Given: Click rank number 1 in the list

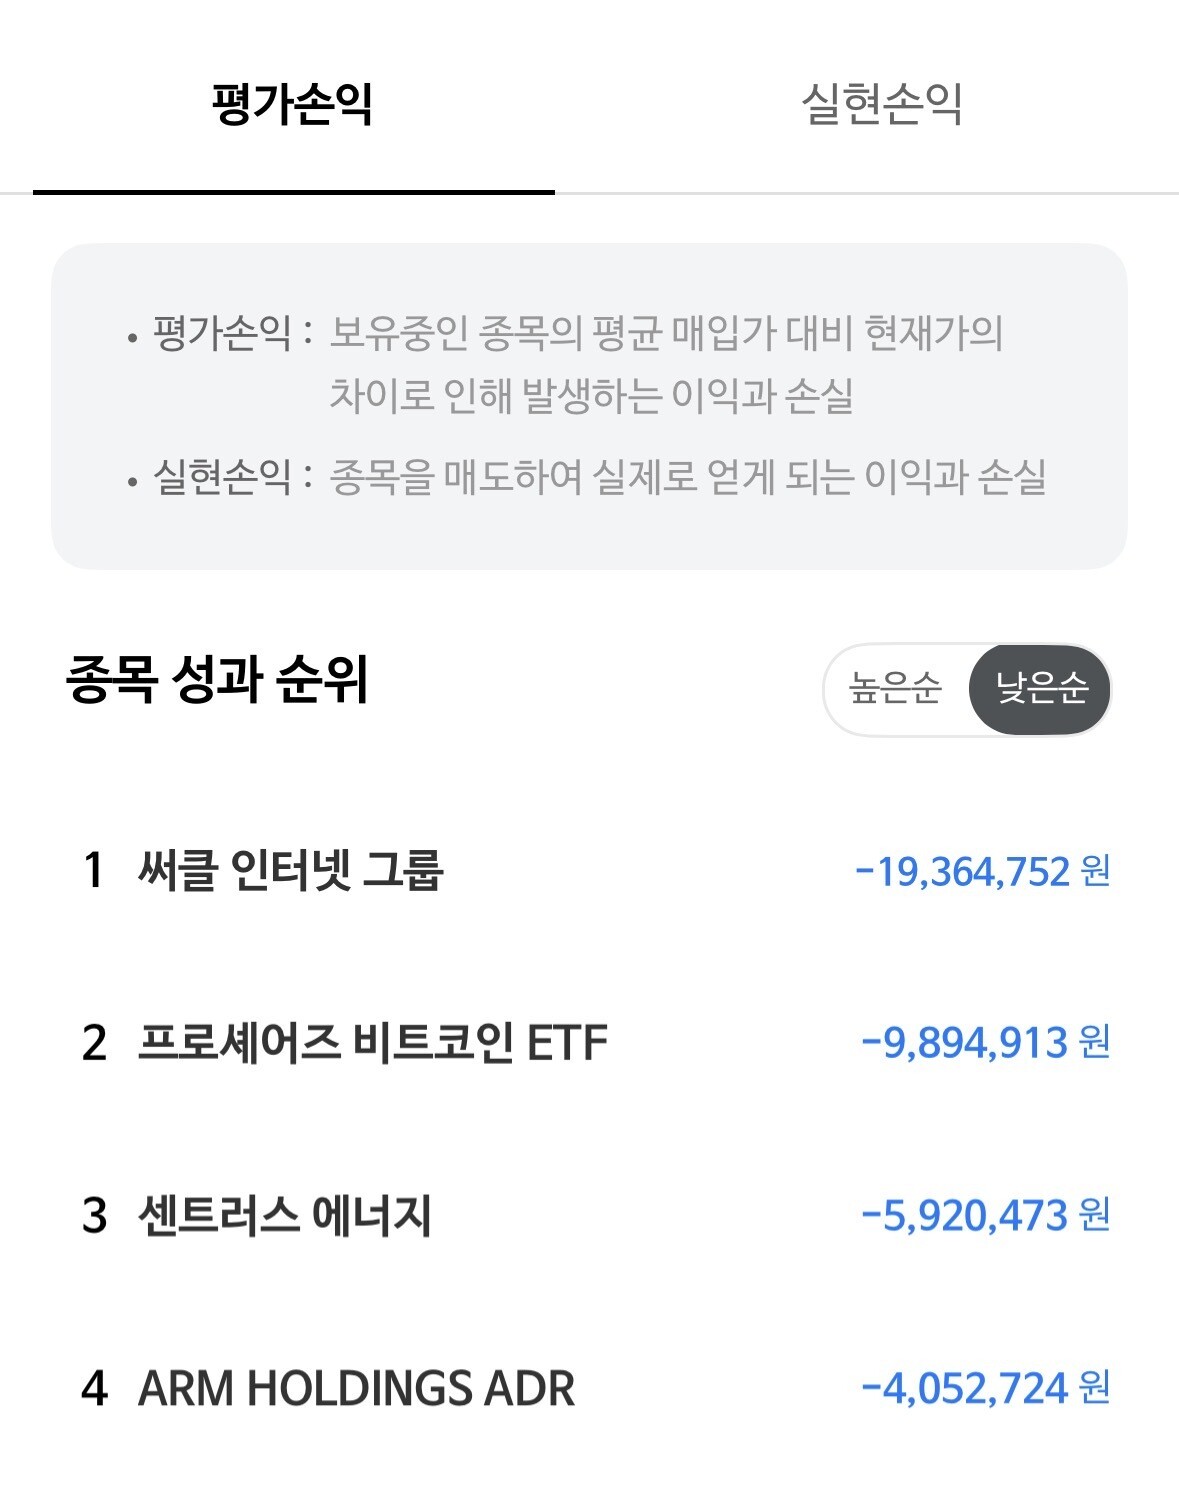Looking at the screenshot, I should click(94, 870).
